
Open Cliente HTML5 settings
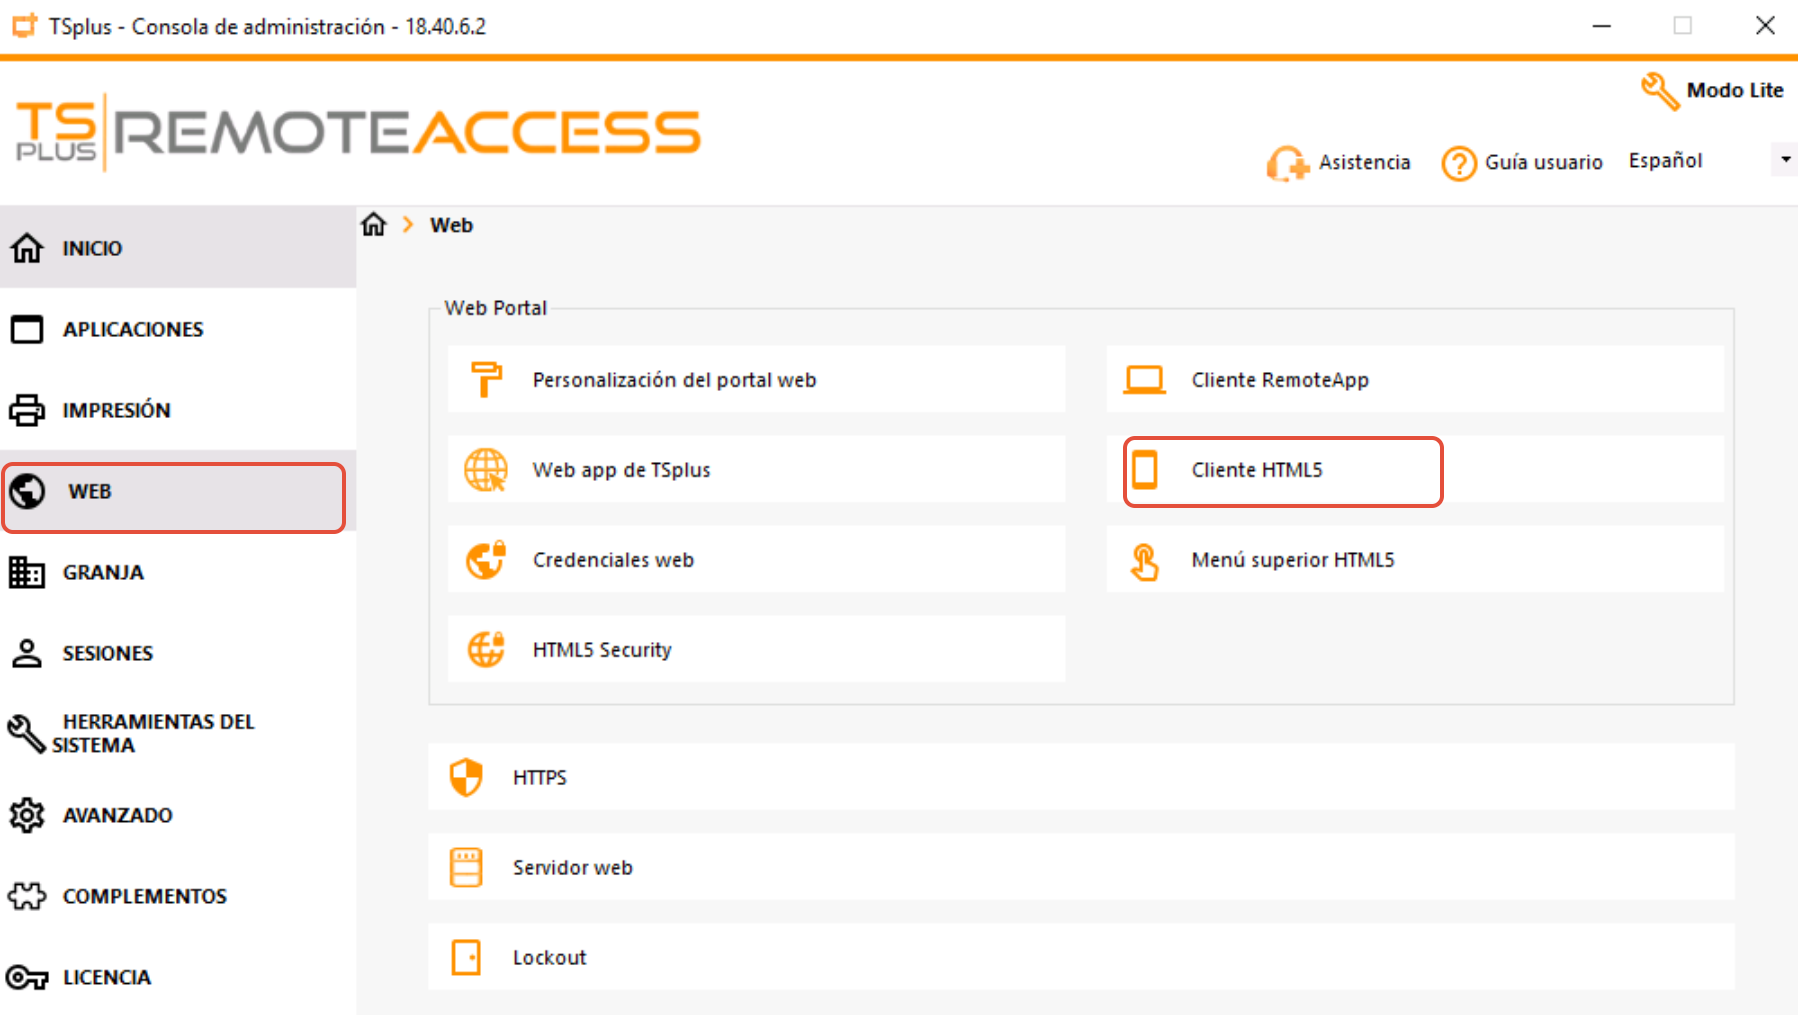[1415, 469]
